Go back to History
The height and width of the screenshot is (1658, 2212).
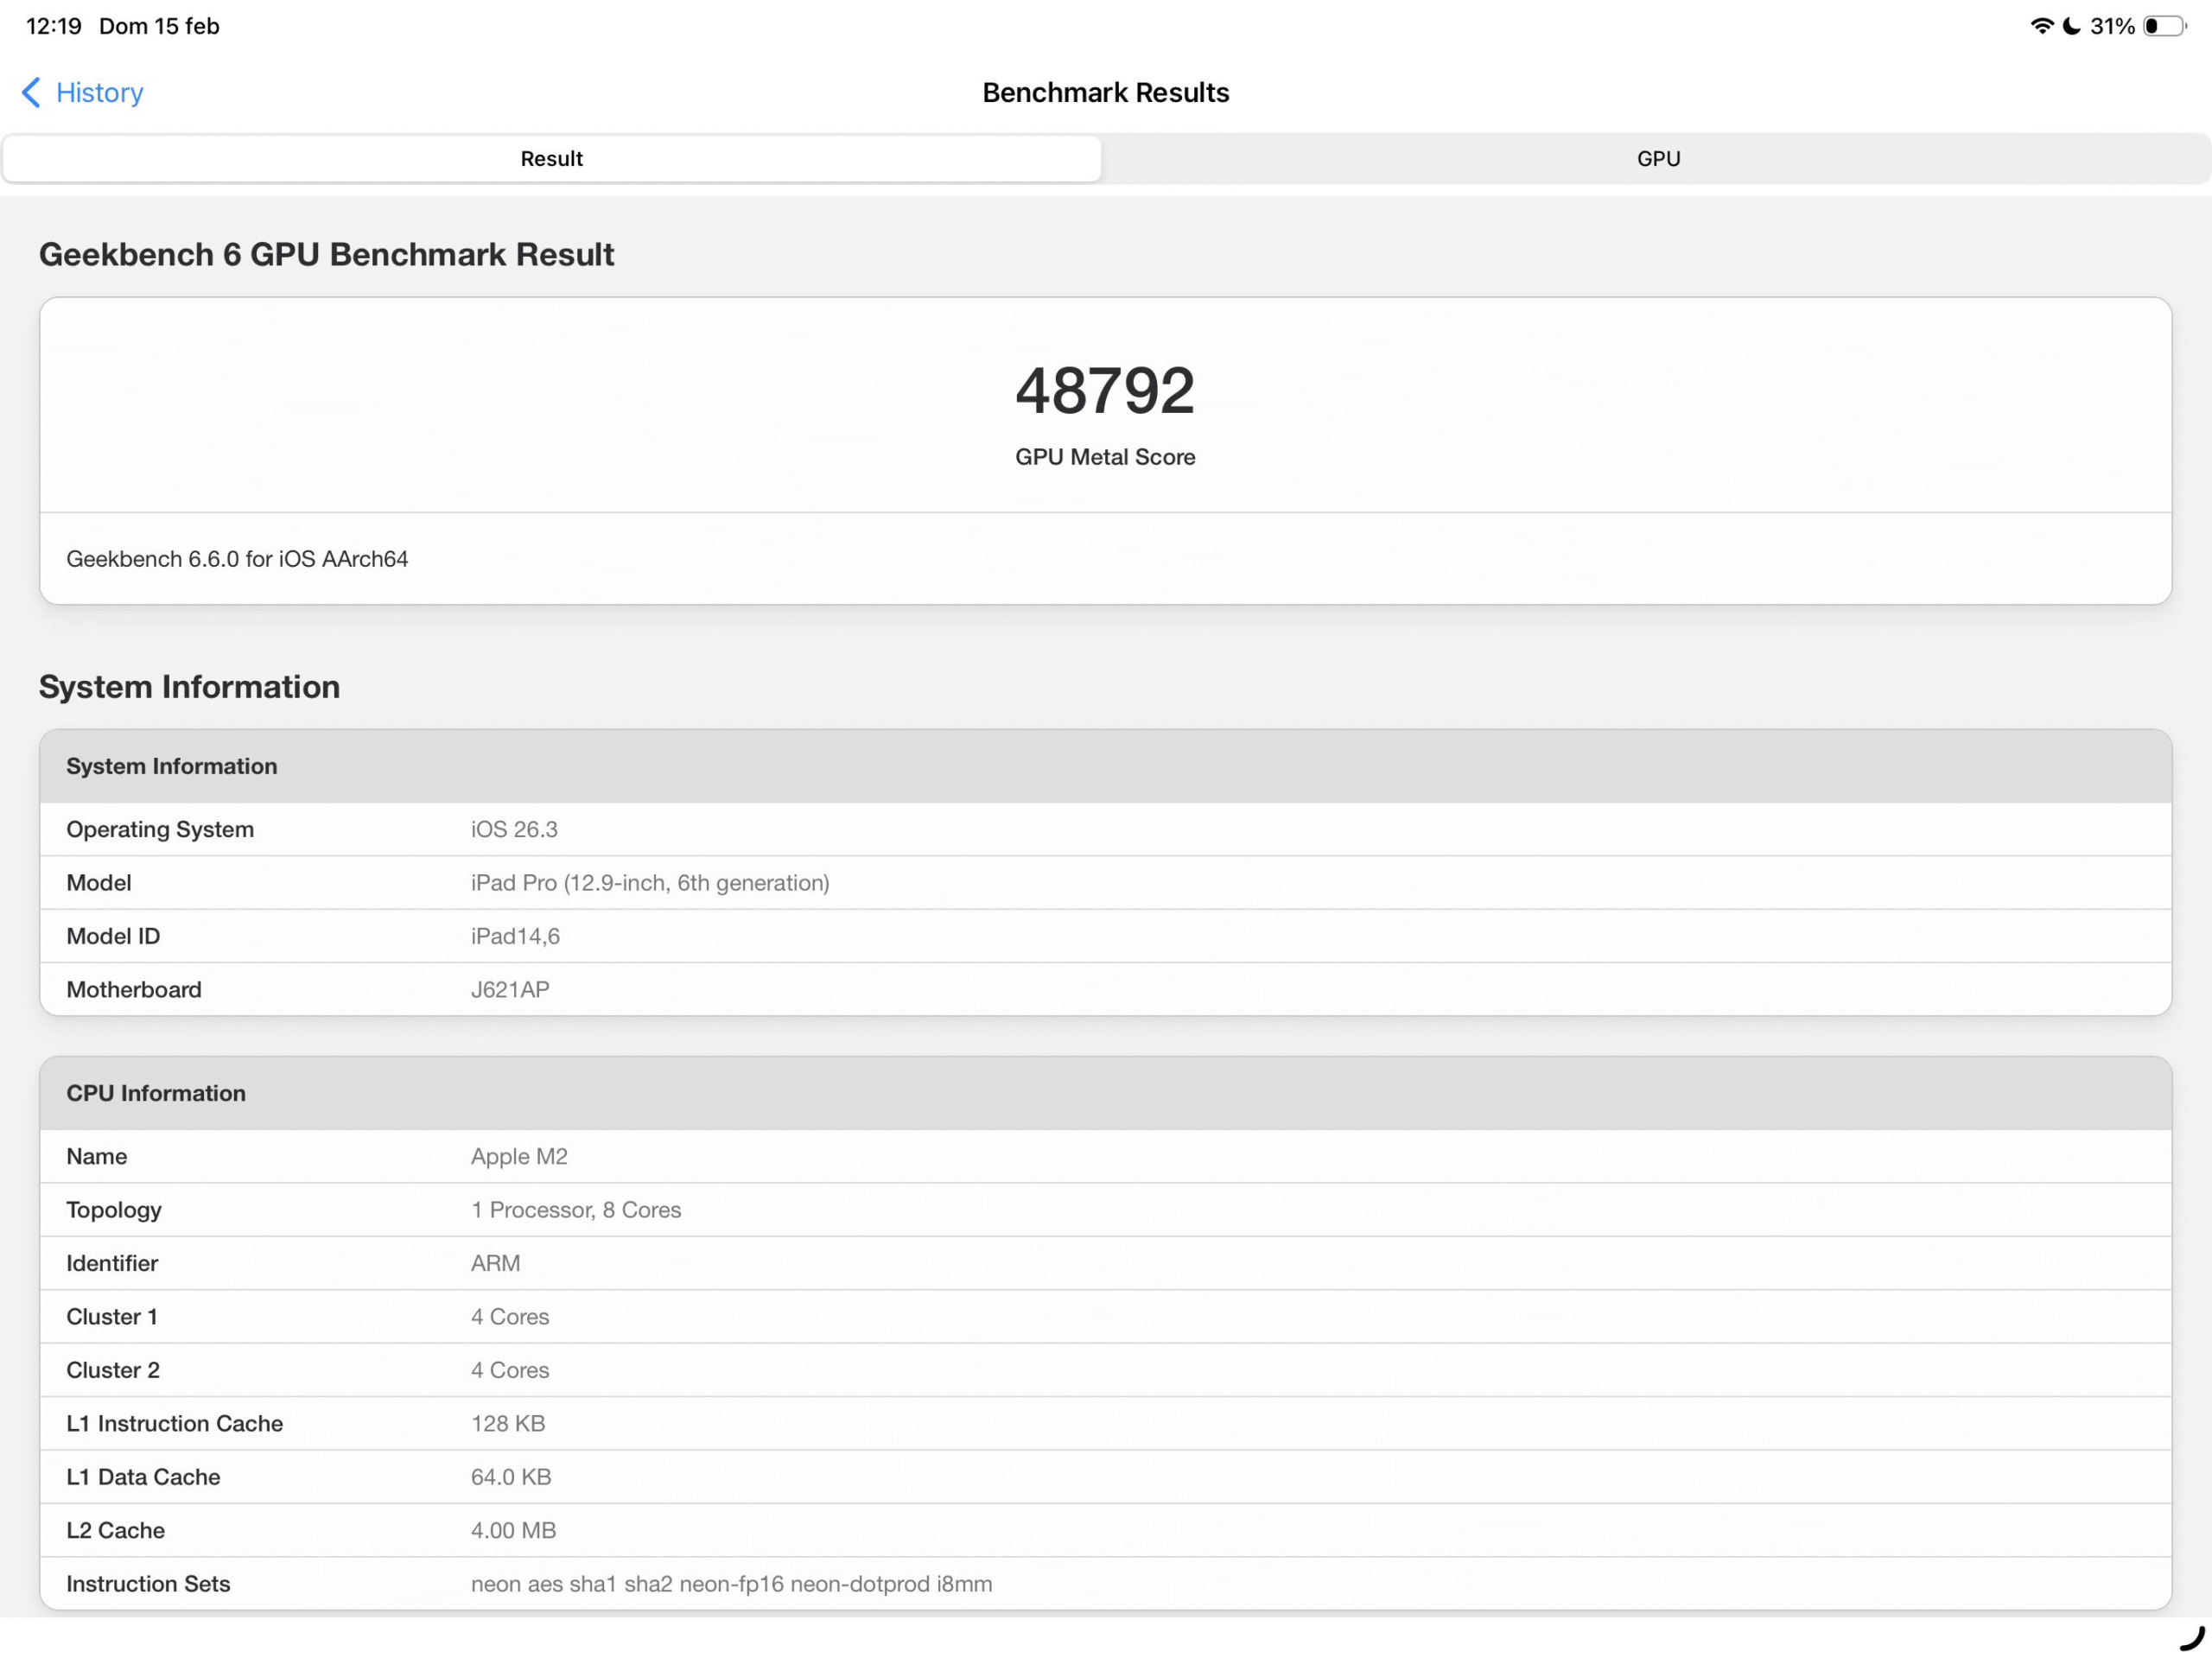tap(99, 92)
